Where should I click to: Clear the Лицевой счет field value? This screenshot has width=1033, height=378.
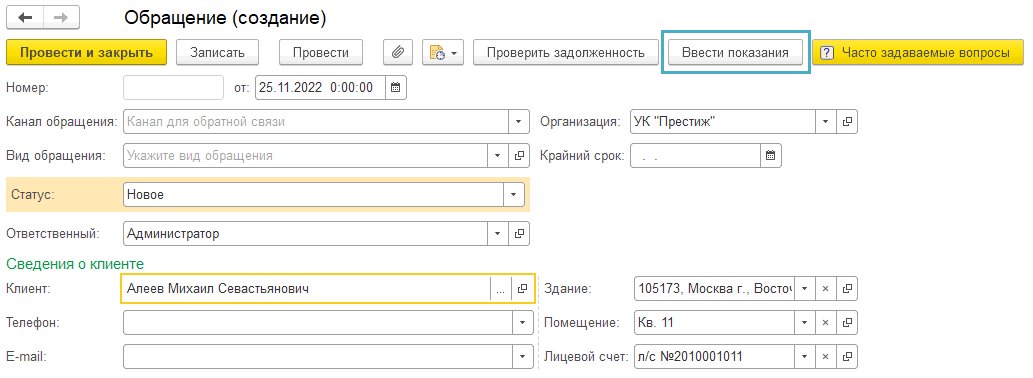[825, 357]
